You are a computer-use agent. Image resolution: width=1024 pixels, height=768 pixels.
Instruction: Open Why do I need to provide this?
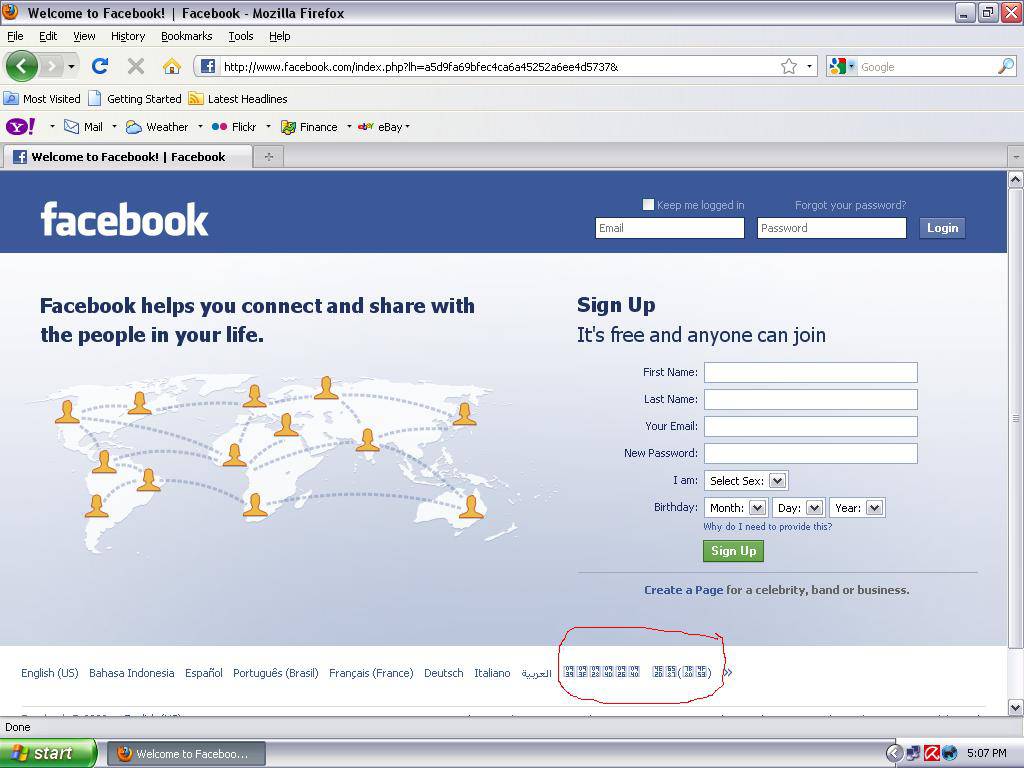click(767, 526)
